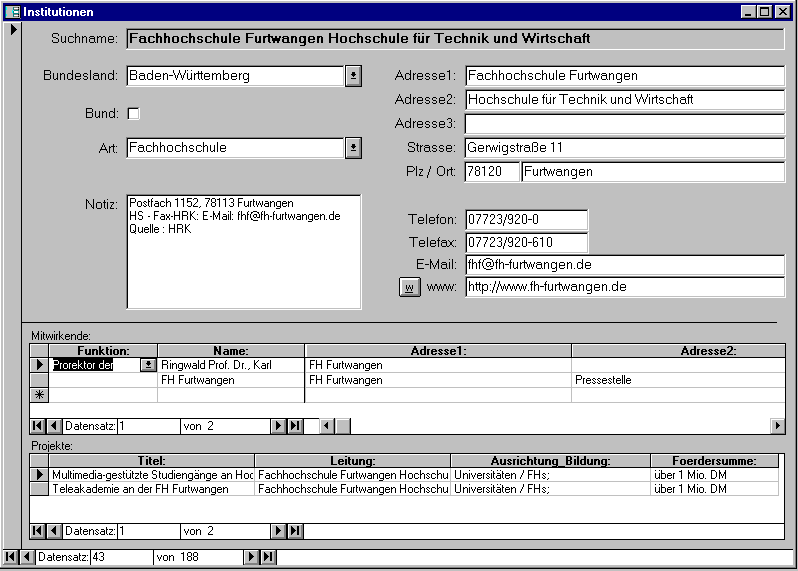798x571 pixels.
Task: Select the Prorektor row selector in Mitwirkende
Action: pyautogui.click(x=39, y=365)
